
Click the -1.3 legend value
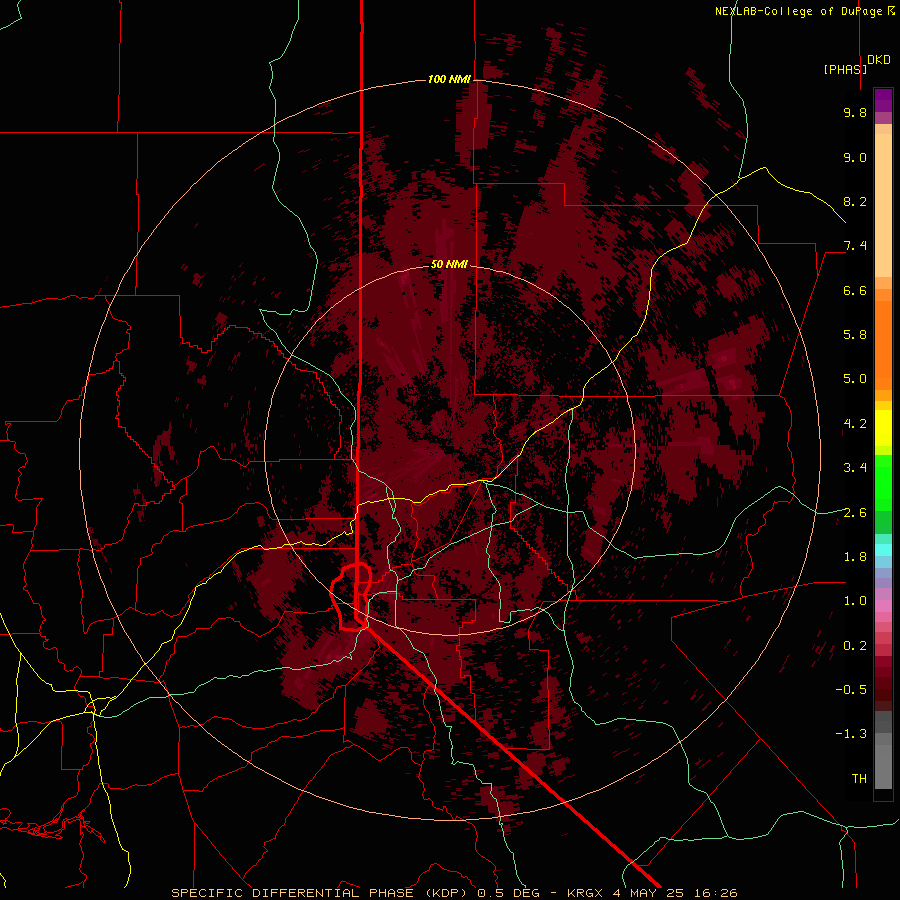tap(851, 734)
